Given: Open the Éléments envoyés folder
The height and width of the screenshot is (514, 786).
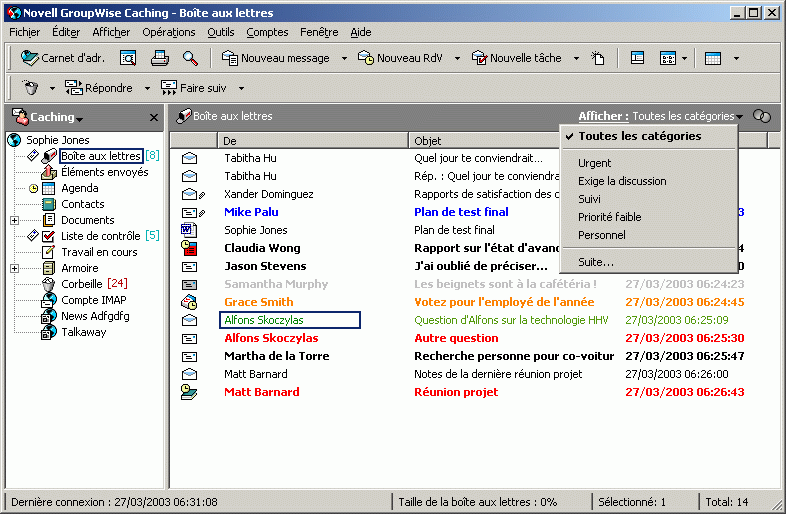Looking at the screenshot, I should 105,172.
